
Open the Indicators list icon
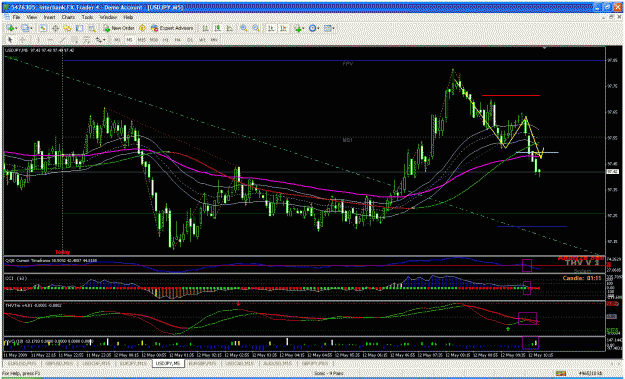pyautogui.click(x=297, y=28)
